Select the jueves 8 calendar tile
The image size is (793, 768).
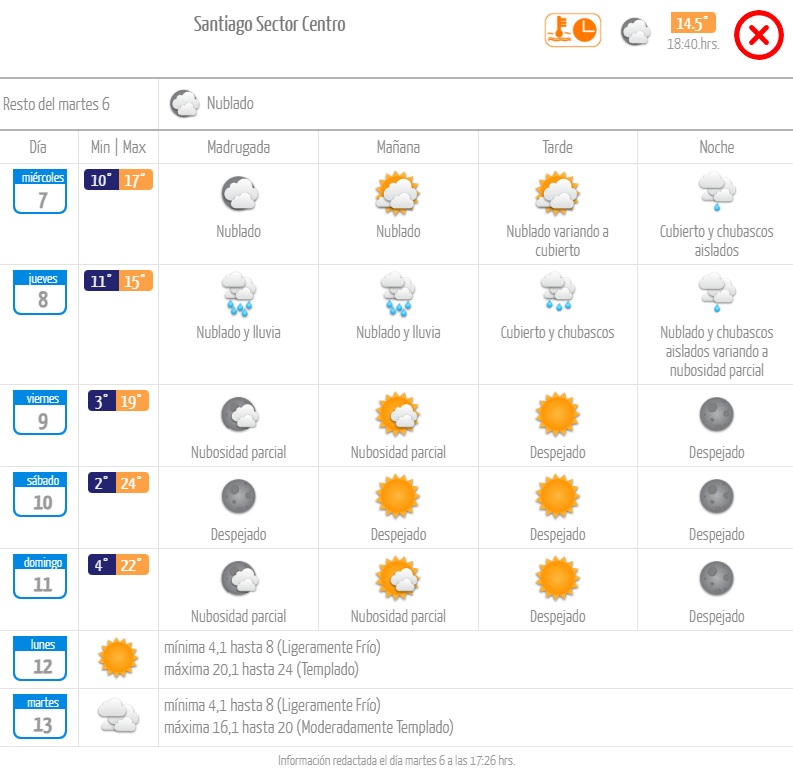point(40,292)
